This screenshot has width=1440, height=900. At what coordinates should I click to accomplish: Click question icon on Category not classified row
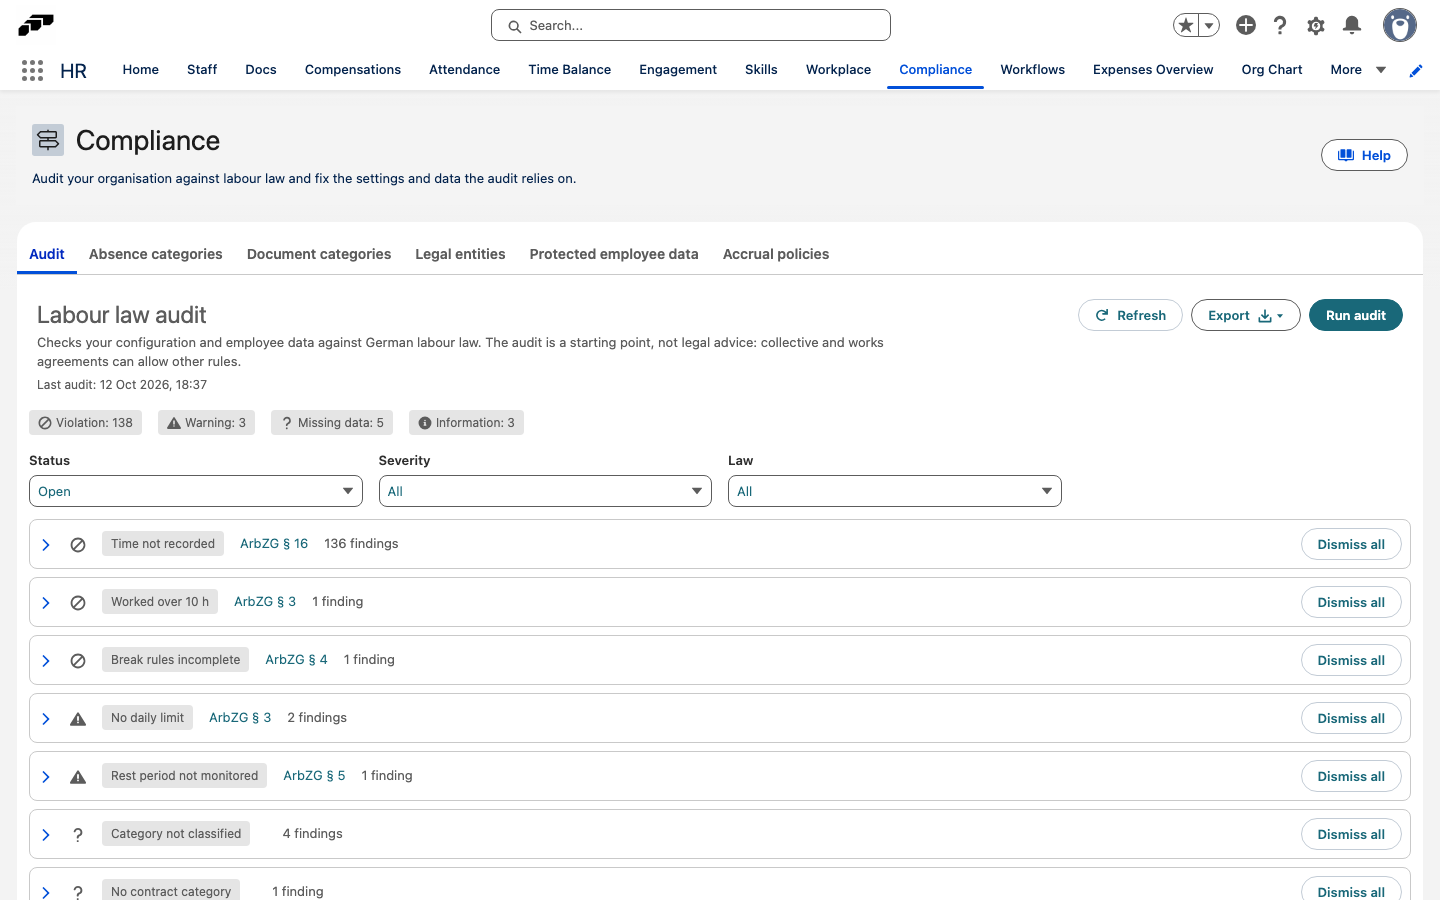point(78,835)
